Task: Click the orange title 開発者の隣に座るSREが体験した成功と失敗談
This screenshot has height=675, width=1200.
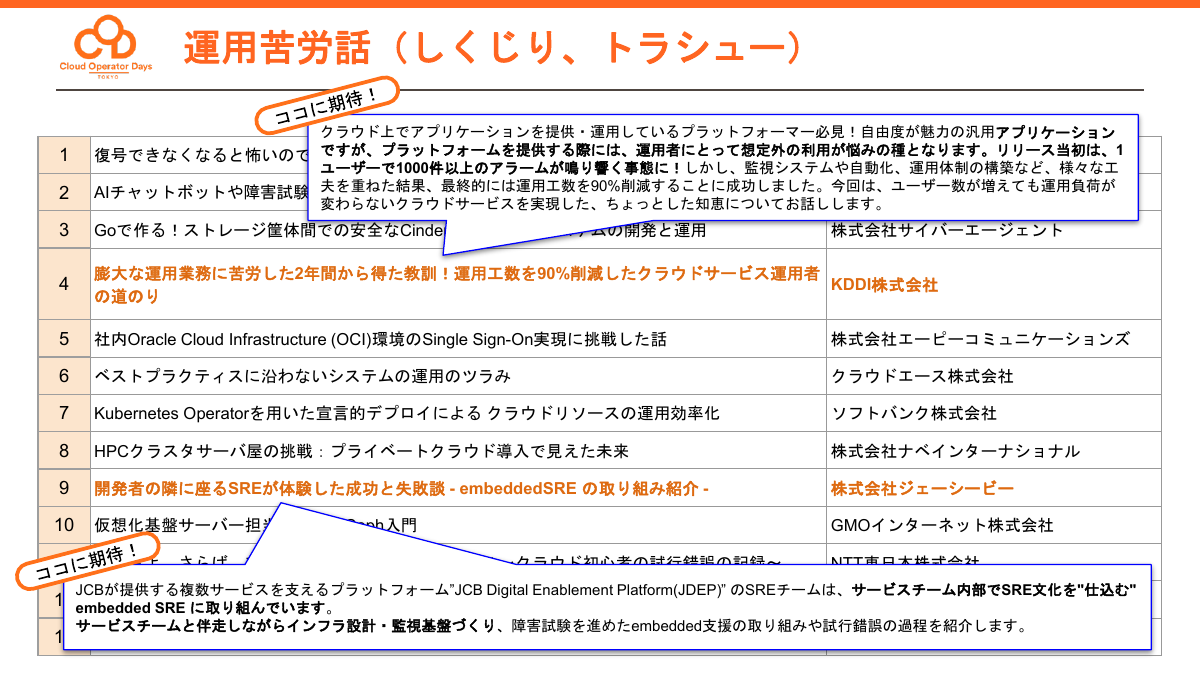Action: coord(402,488)
